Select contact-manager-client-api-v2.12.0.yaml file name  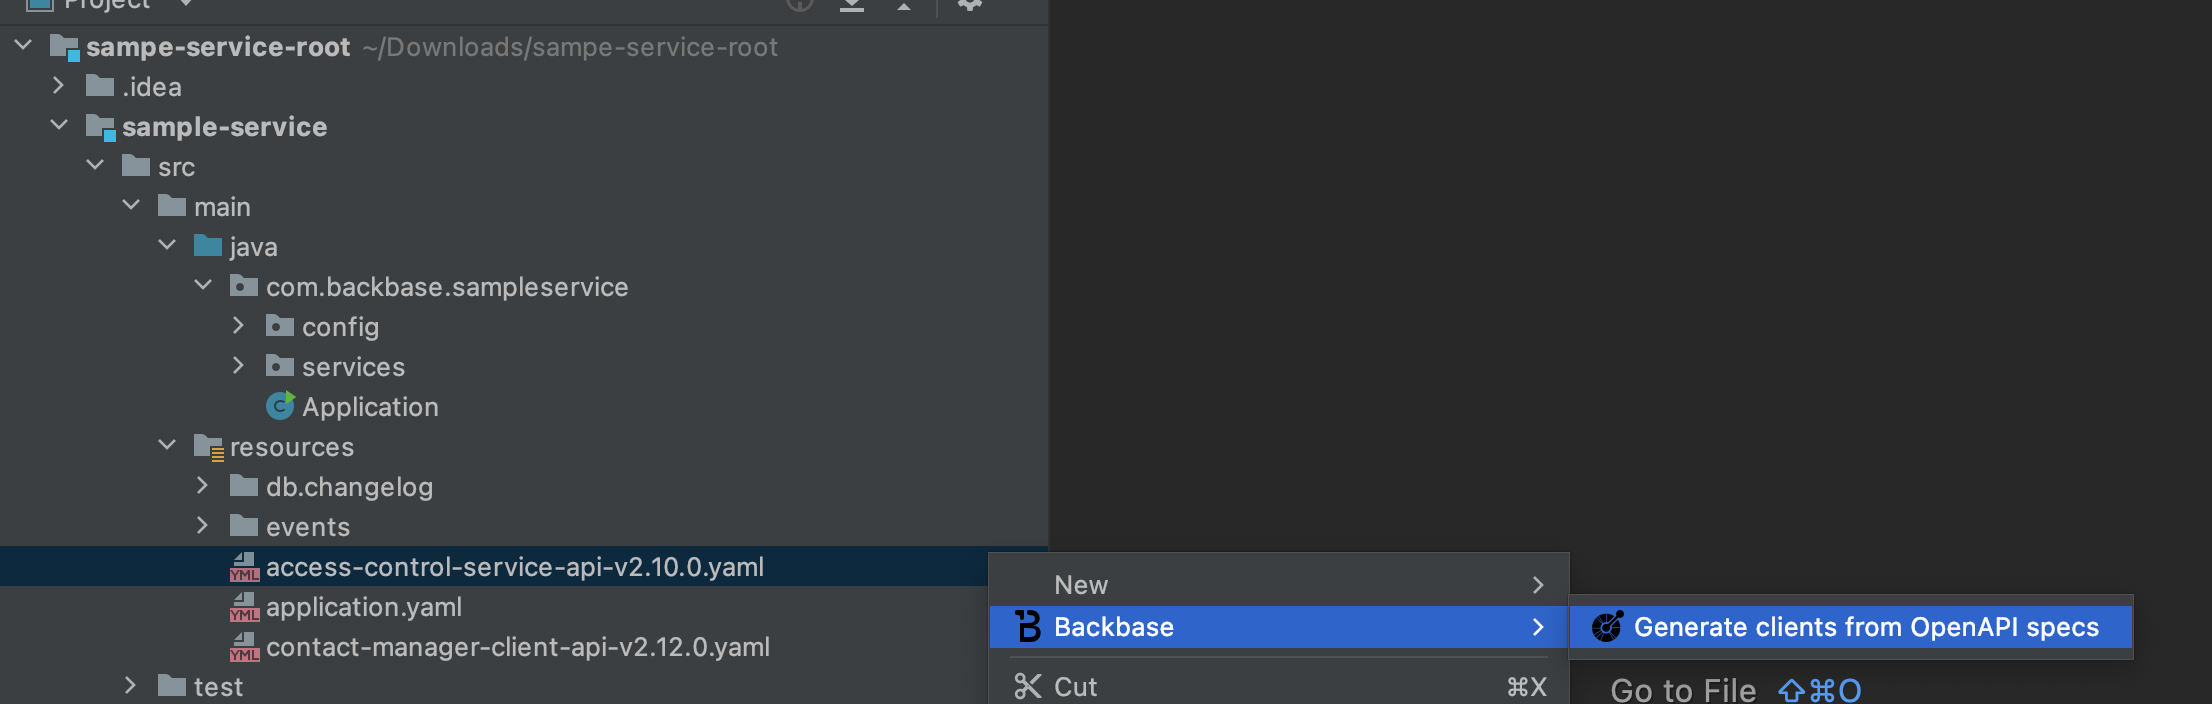[518, 647]
